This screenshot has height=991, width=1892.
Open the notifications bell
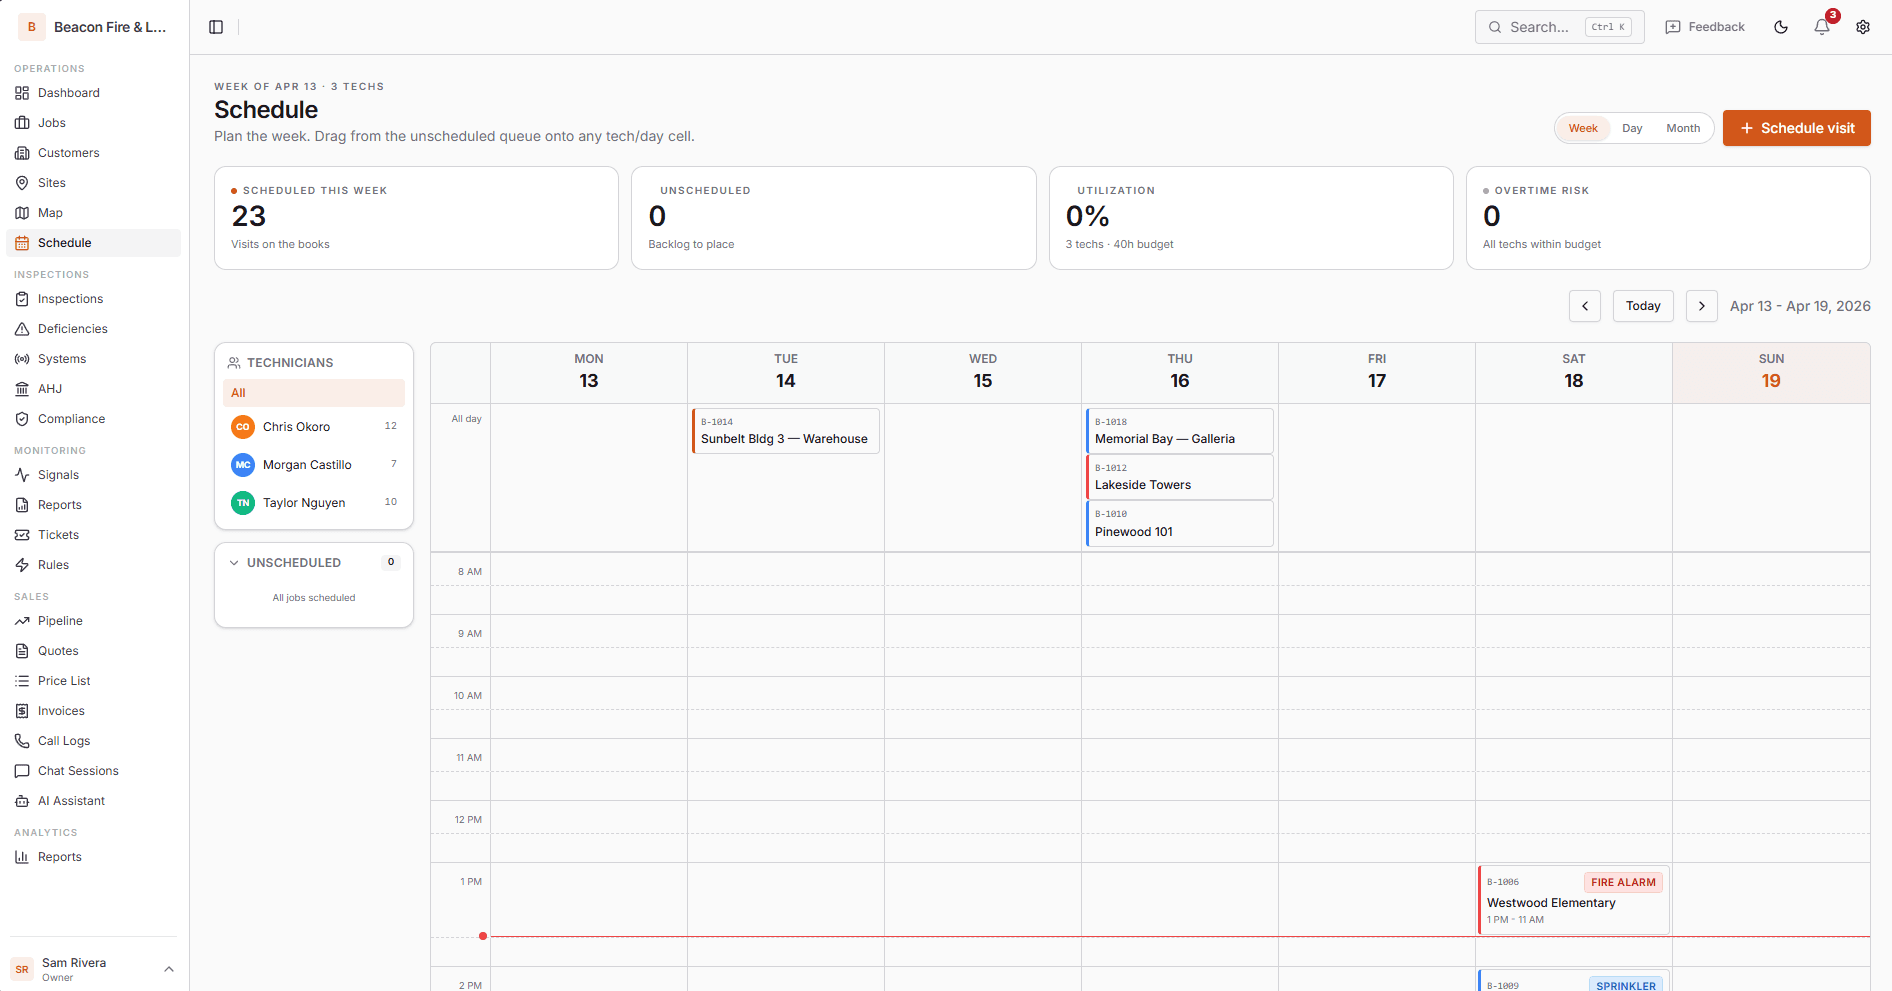1821,27
